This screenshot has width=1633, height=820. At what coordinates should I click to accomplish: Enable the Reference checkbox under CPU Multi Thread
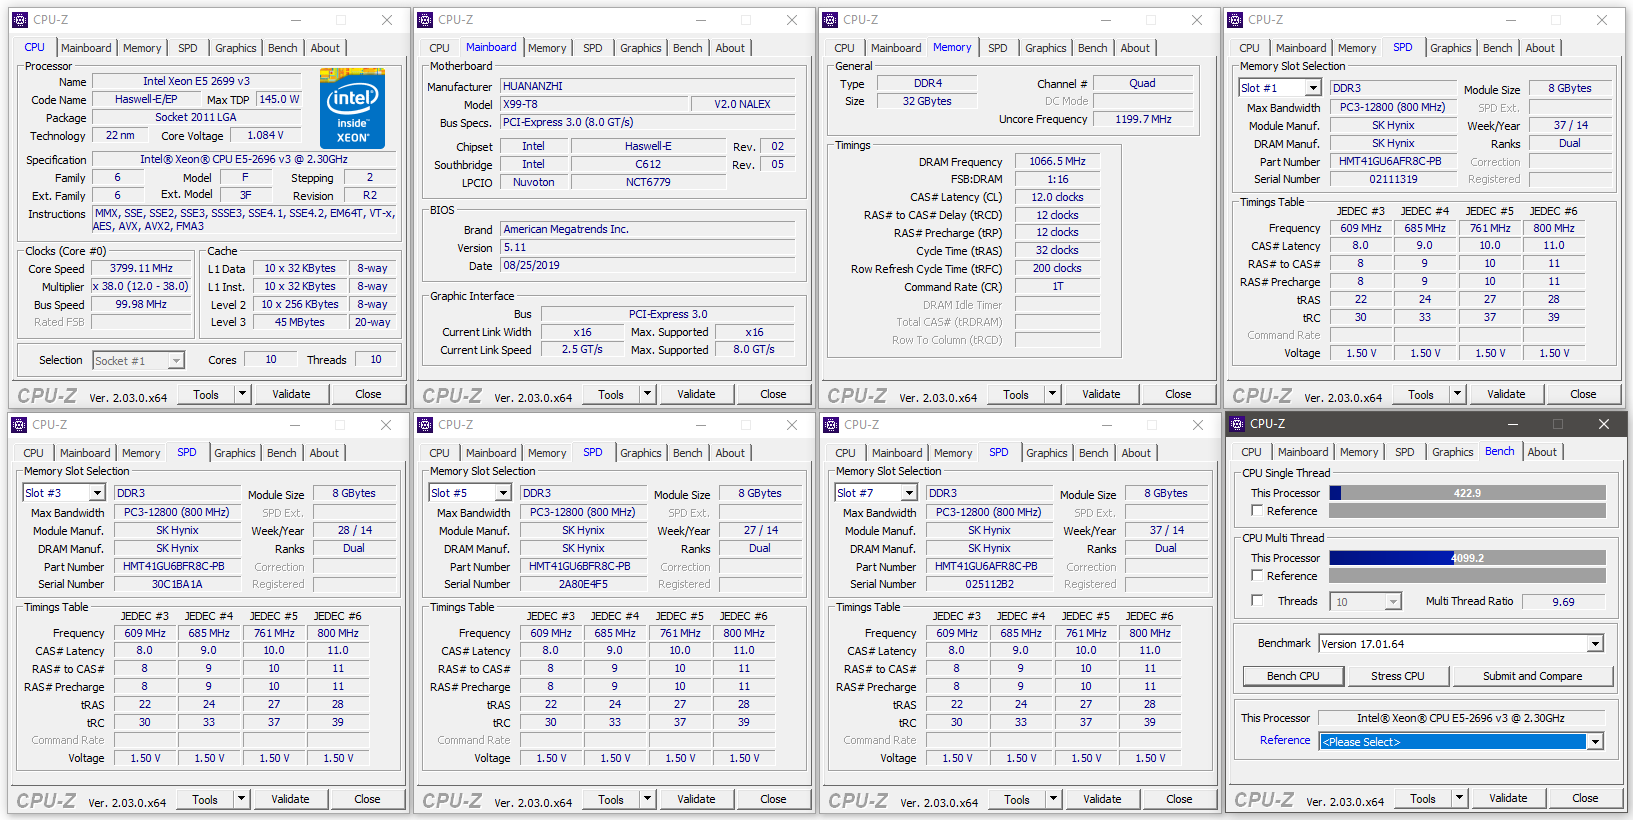[x=1257, y=576]
